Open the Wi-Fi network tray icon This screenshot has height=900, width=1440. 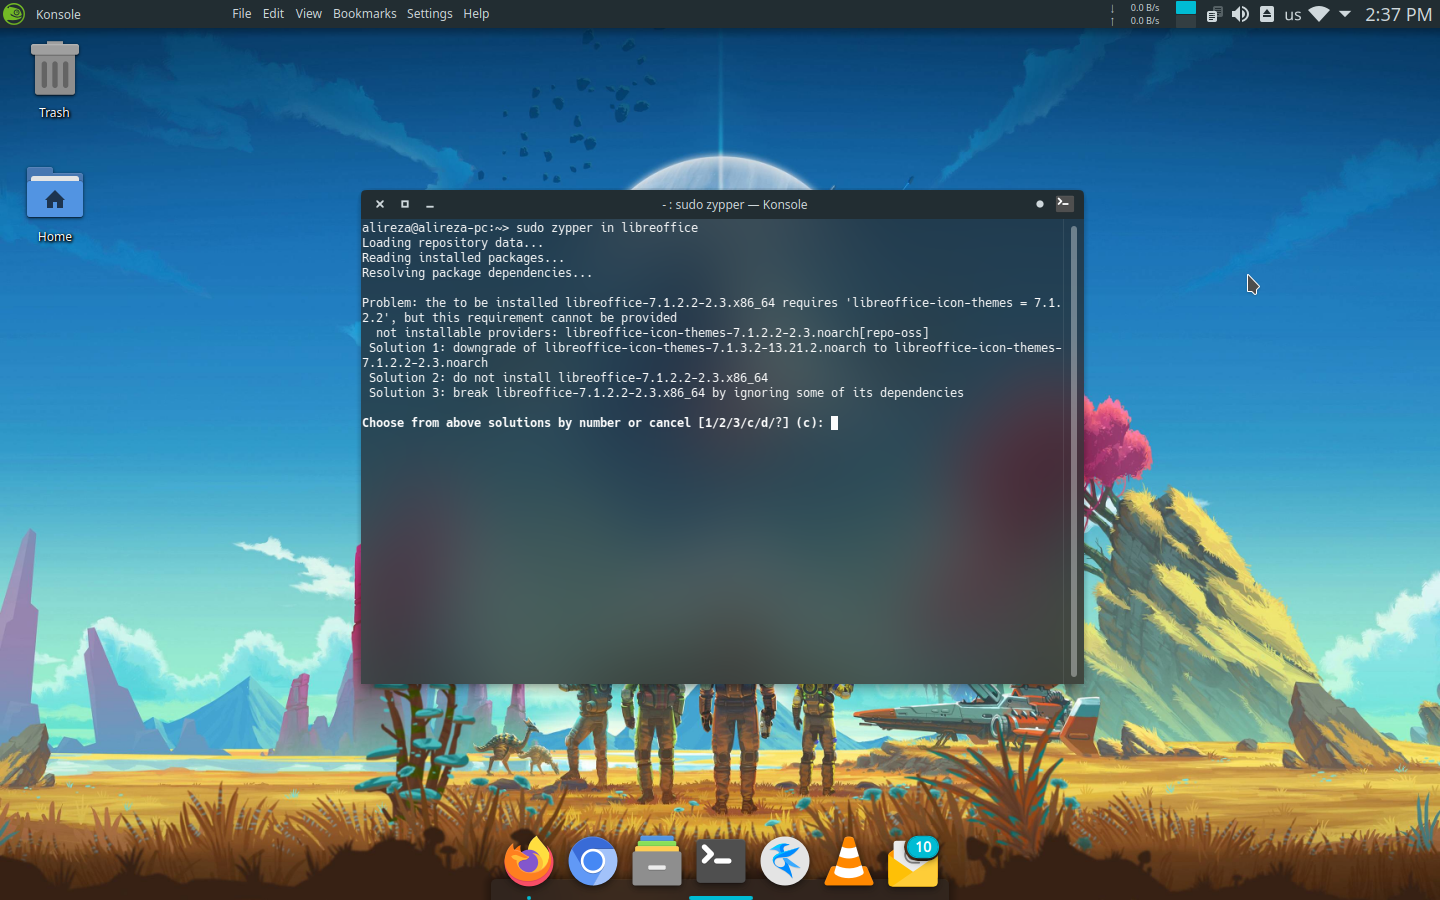click(1319, 14)
